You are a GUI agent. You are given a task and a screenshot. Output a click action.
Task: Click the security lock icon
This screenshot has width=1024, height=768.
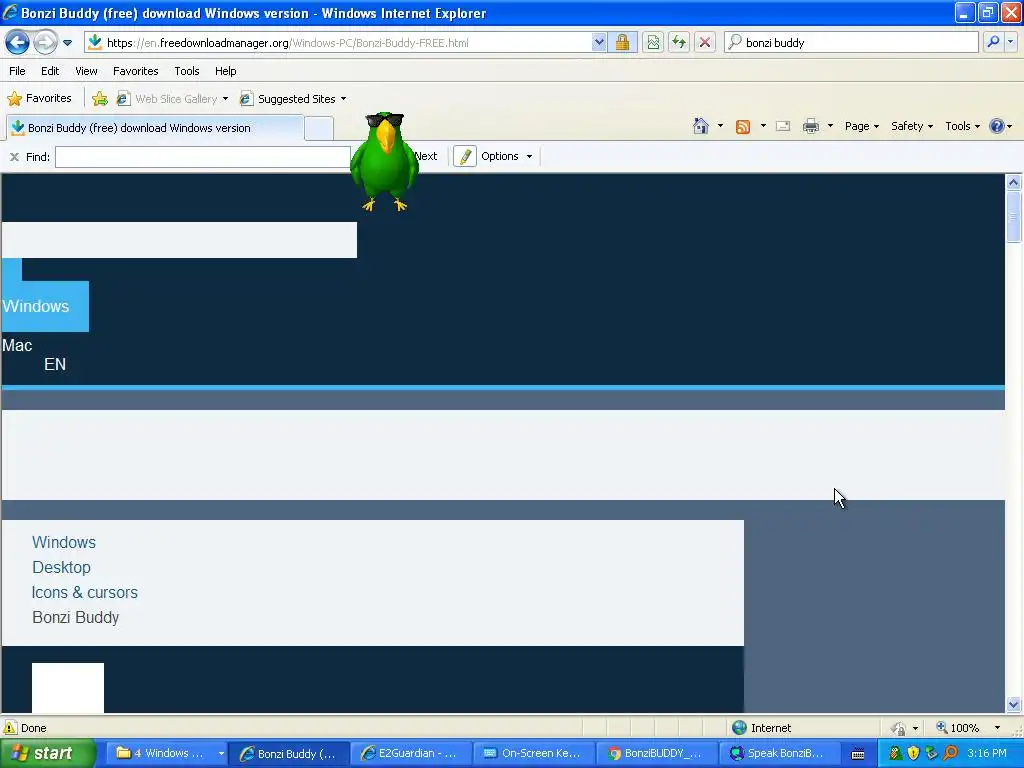tap(622, 43)
